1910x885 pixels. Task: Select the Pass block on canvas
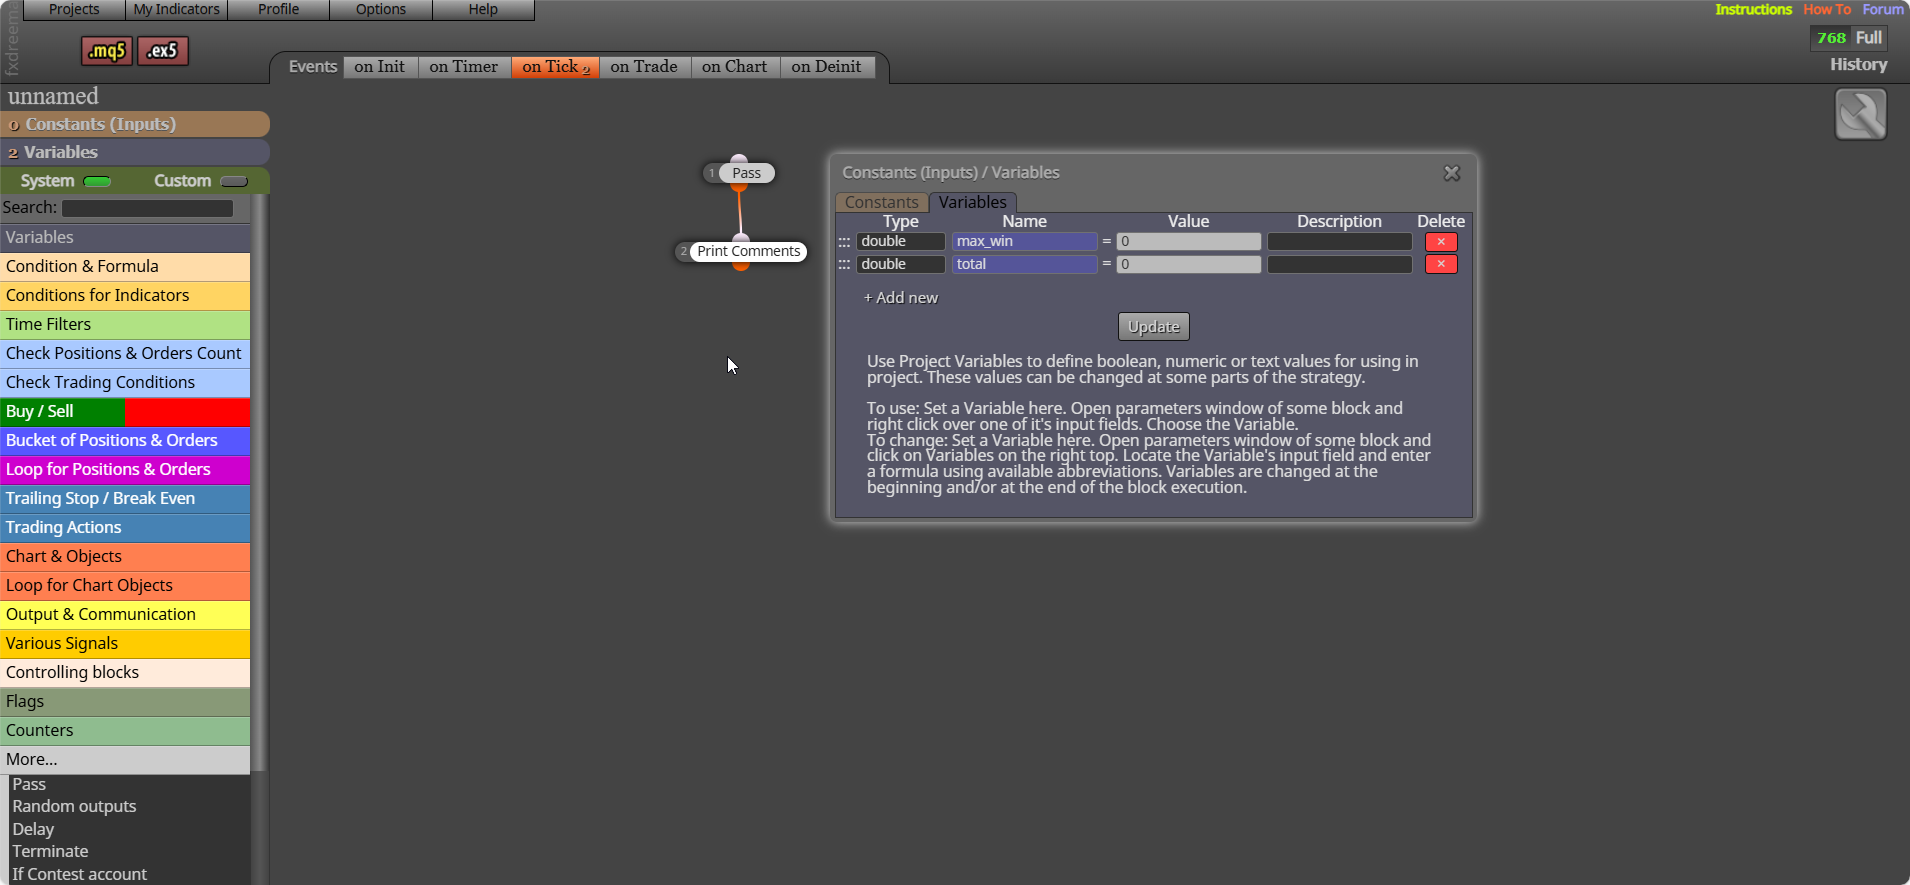(746, 173)
